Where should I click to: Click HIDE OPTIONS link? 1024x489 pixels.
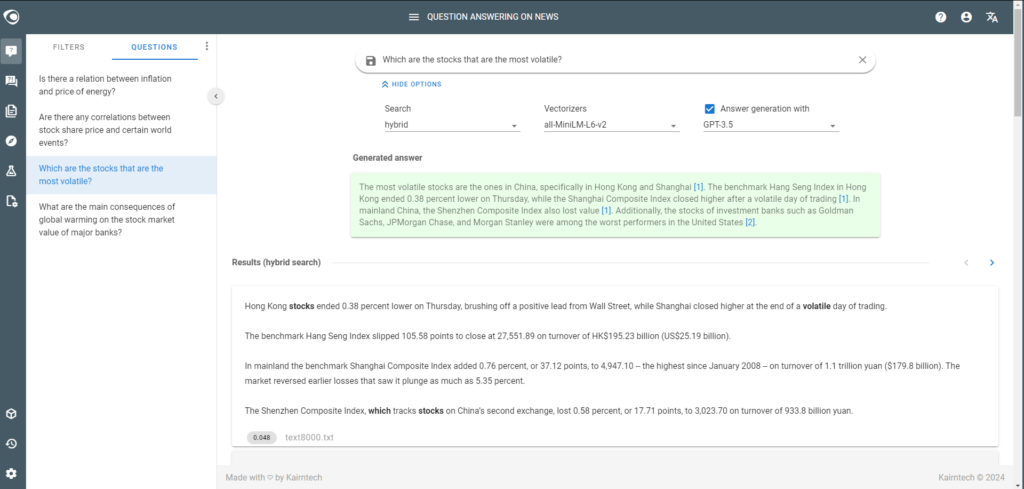411,84
